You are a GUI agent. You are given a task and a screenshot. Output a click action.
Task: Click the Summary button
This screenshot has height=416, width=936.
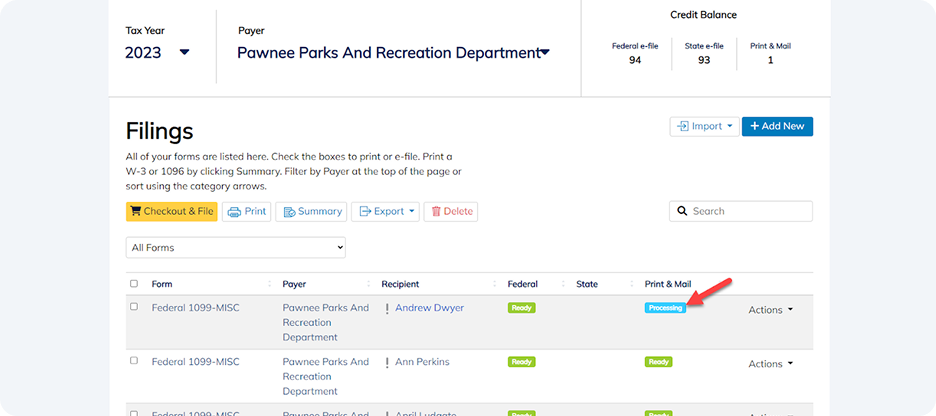tap(311, 212)
